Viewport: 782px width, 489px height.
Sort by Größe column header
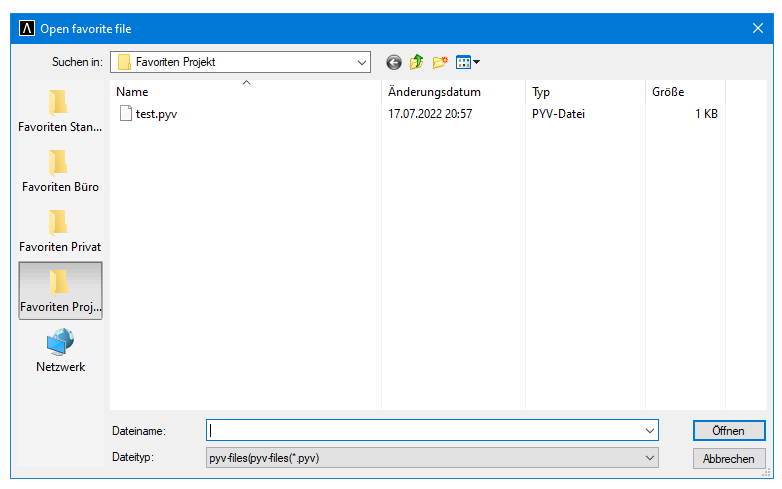686,92
